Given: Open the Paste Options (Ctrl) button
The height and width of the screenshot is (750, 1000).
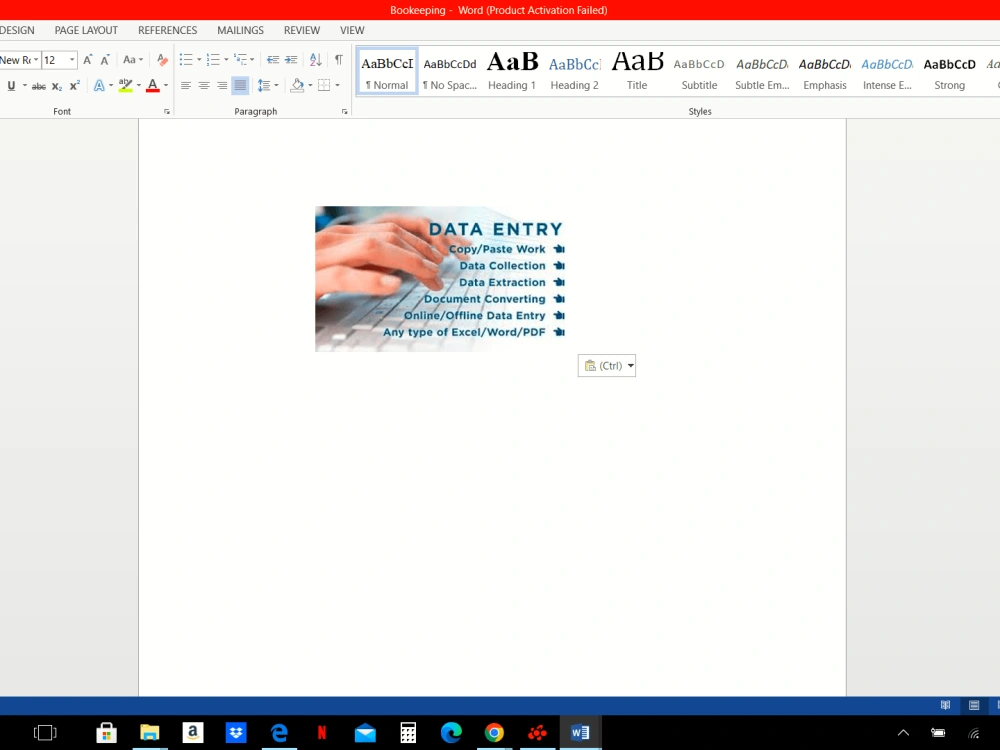Looking at the screenshot, I should pyautogui.click(x=607, y=365).
